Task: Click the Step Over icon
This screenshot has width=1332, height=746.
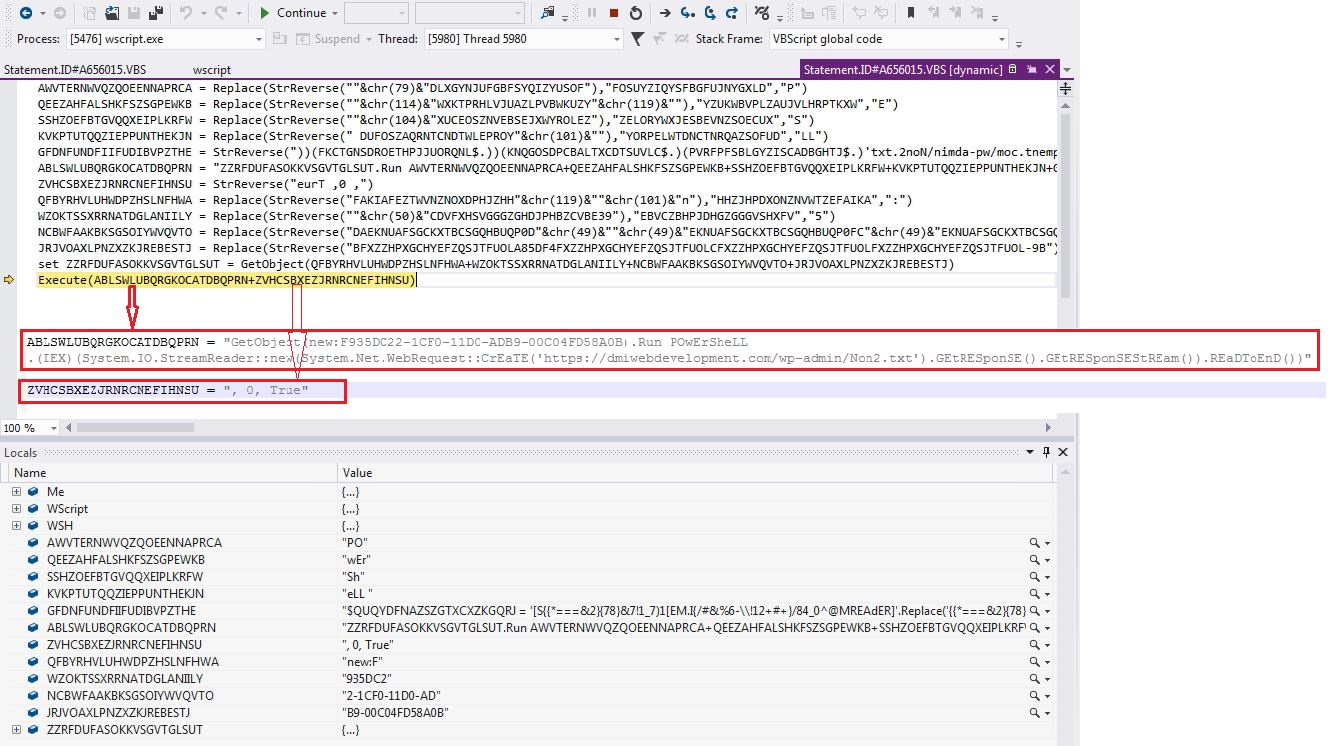Action: point(710,13)
